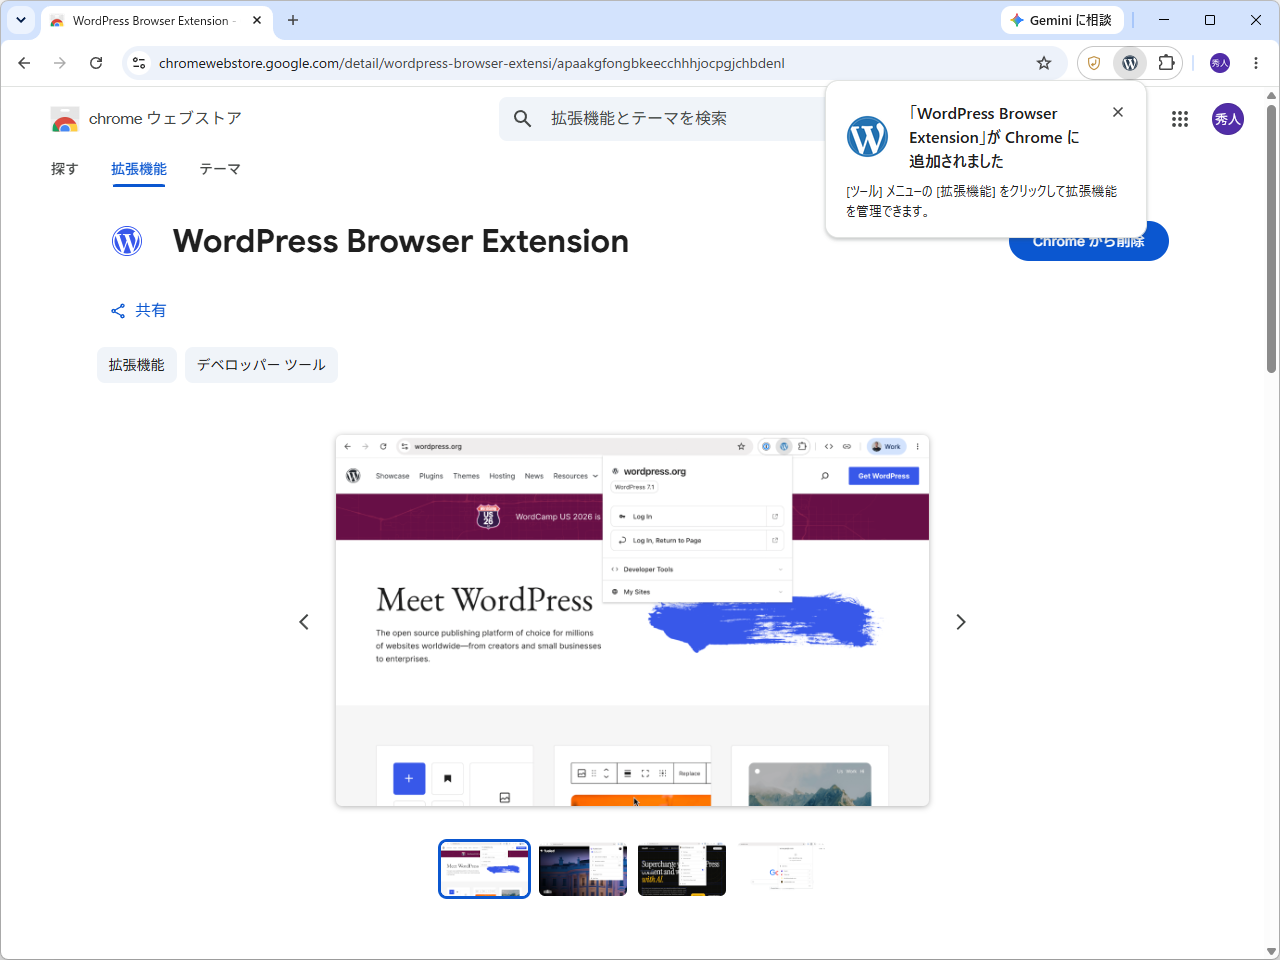Close the WordPress Browser Extension tab
This screenshot has height=960, width=1280.
(x=257, y=20)
